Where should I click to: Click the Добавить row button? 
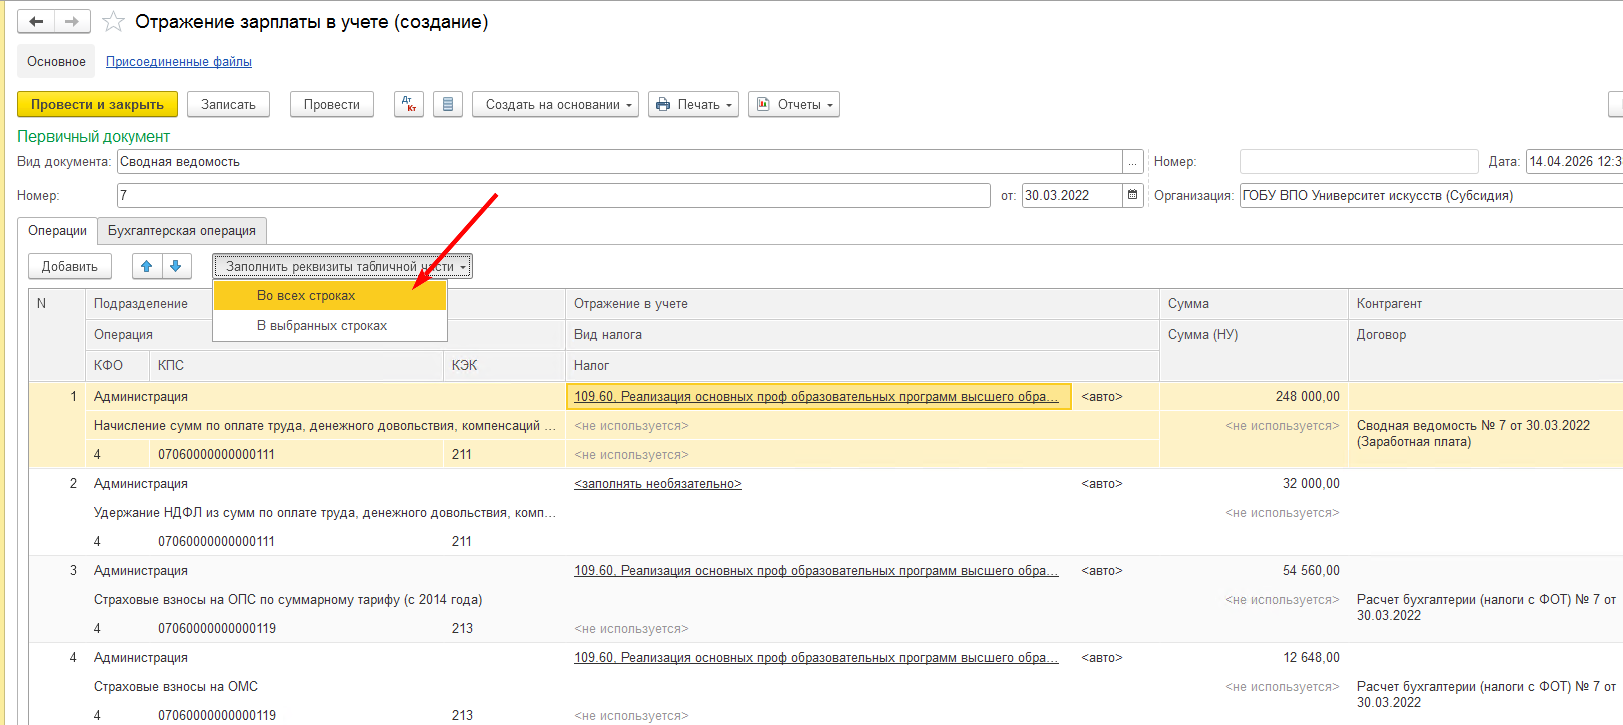click(x=70, y=266)
